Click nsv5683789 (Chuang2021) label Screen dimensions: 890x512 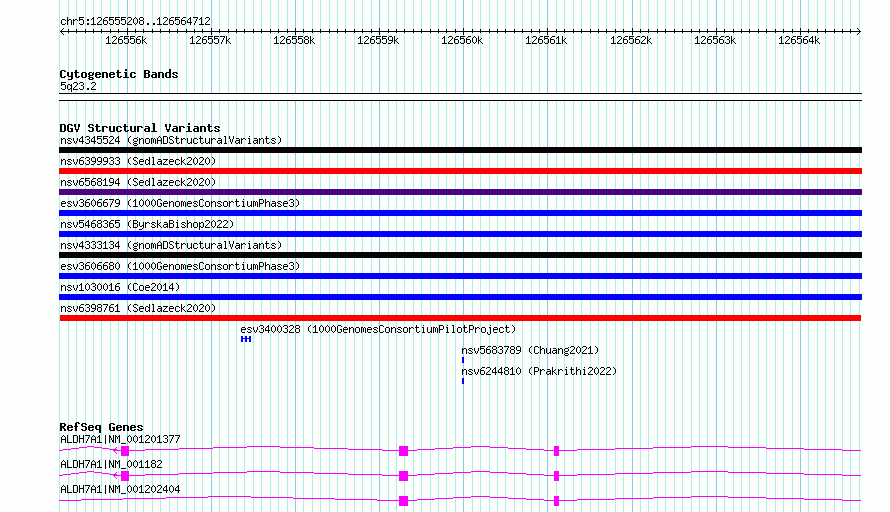pyautogui.click(x=530, y=350)
